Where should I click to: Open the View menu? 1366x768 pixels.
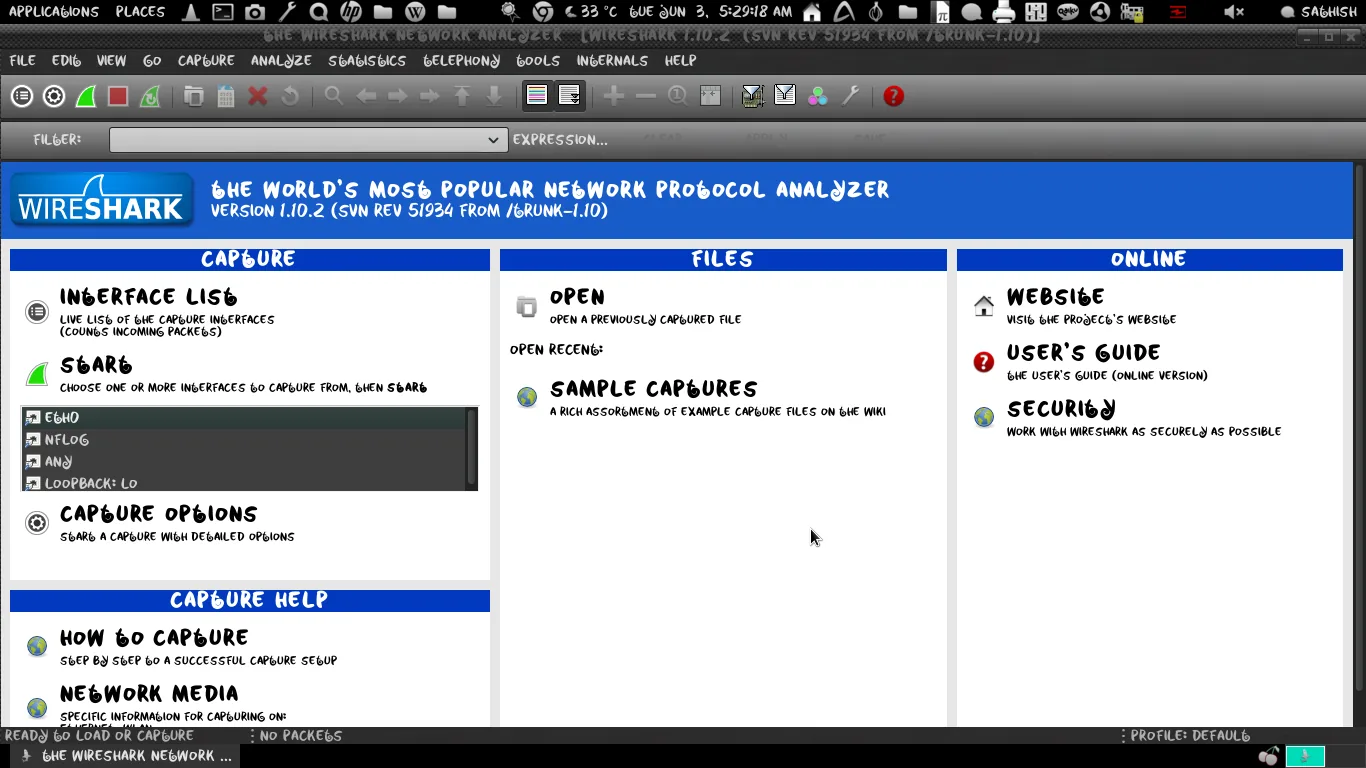click(112, 61)
